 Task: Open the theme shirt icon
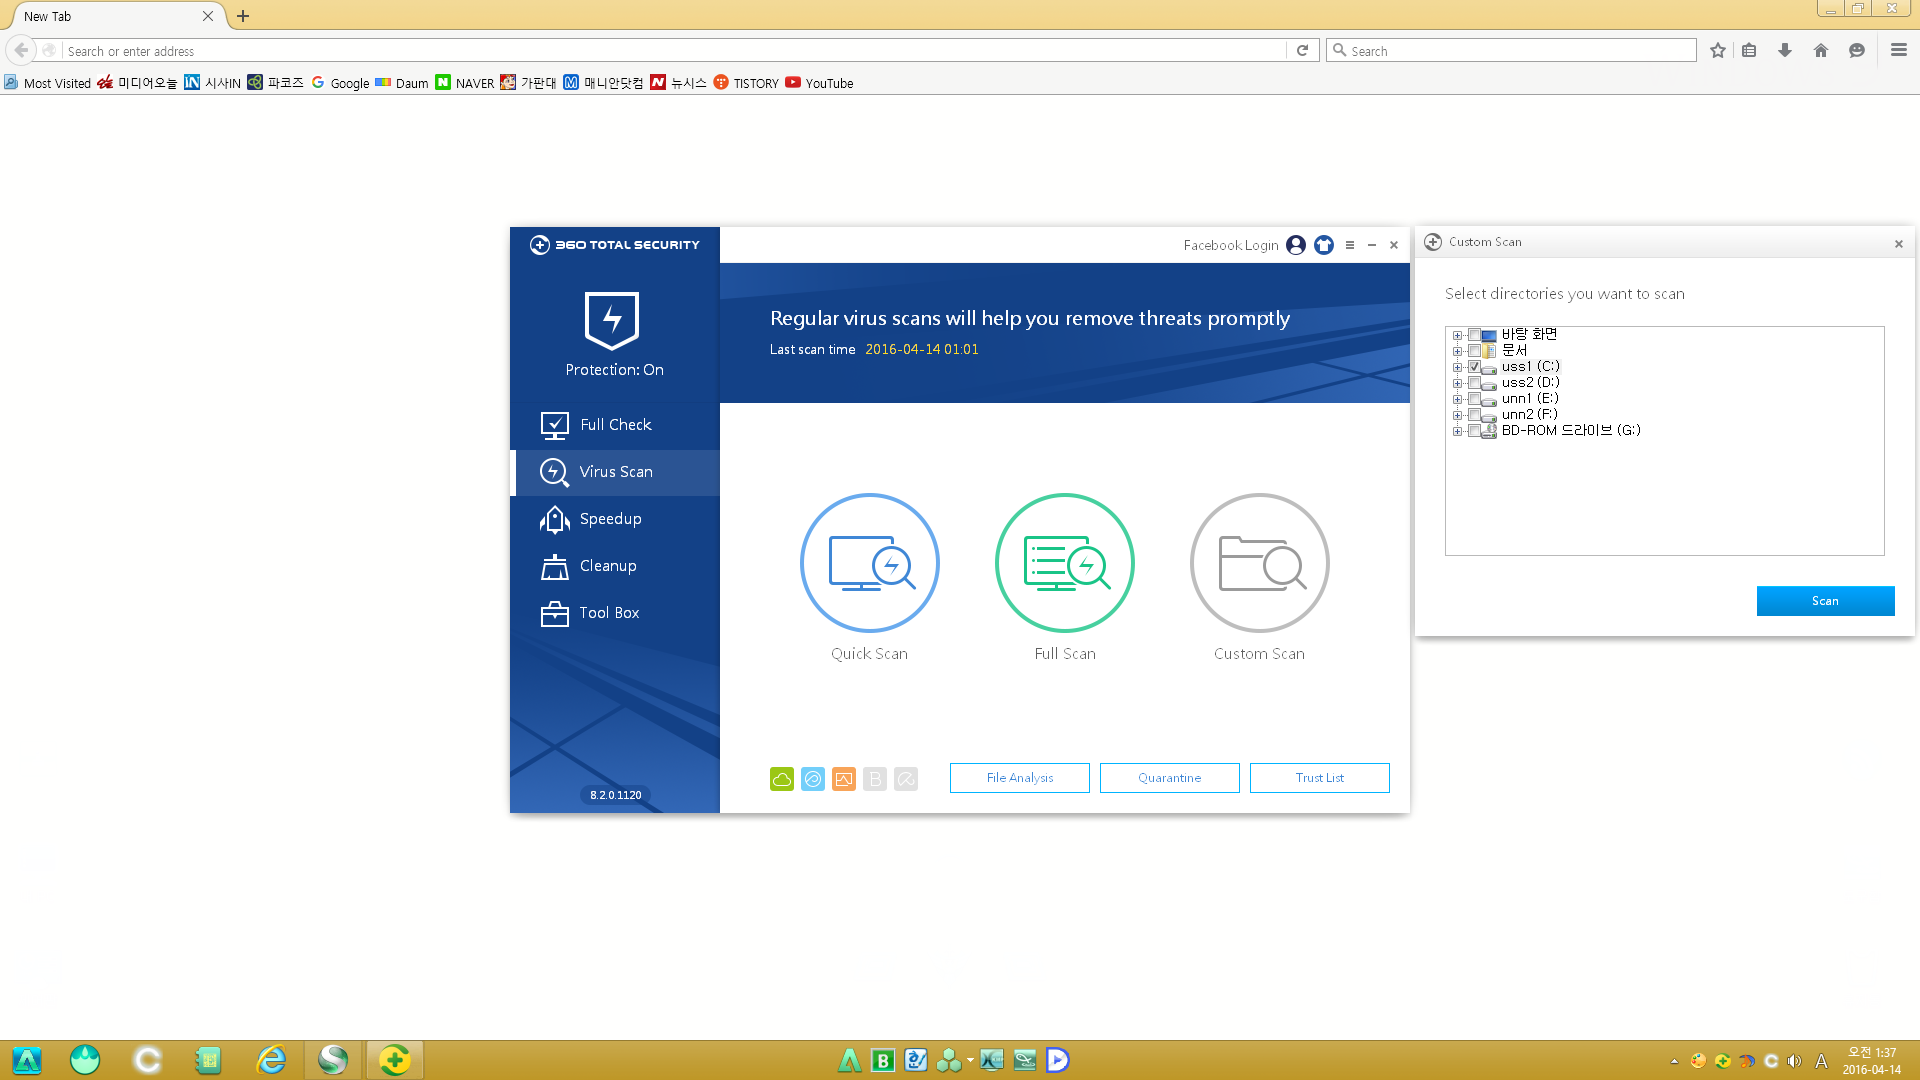(1324, 245)
